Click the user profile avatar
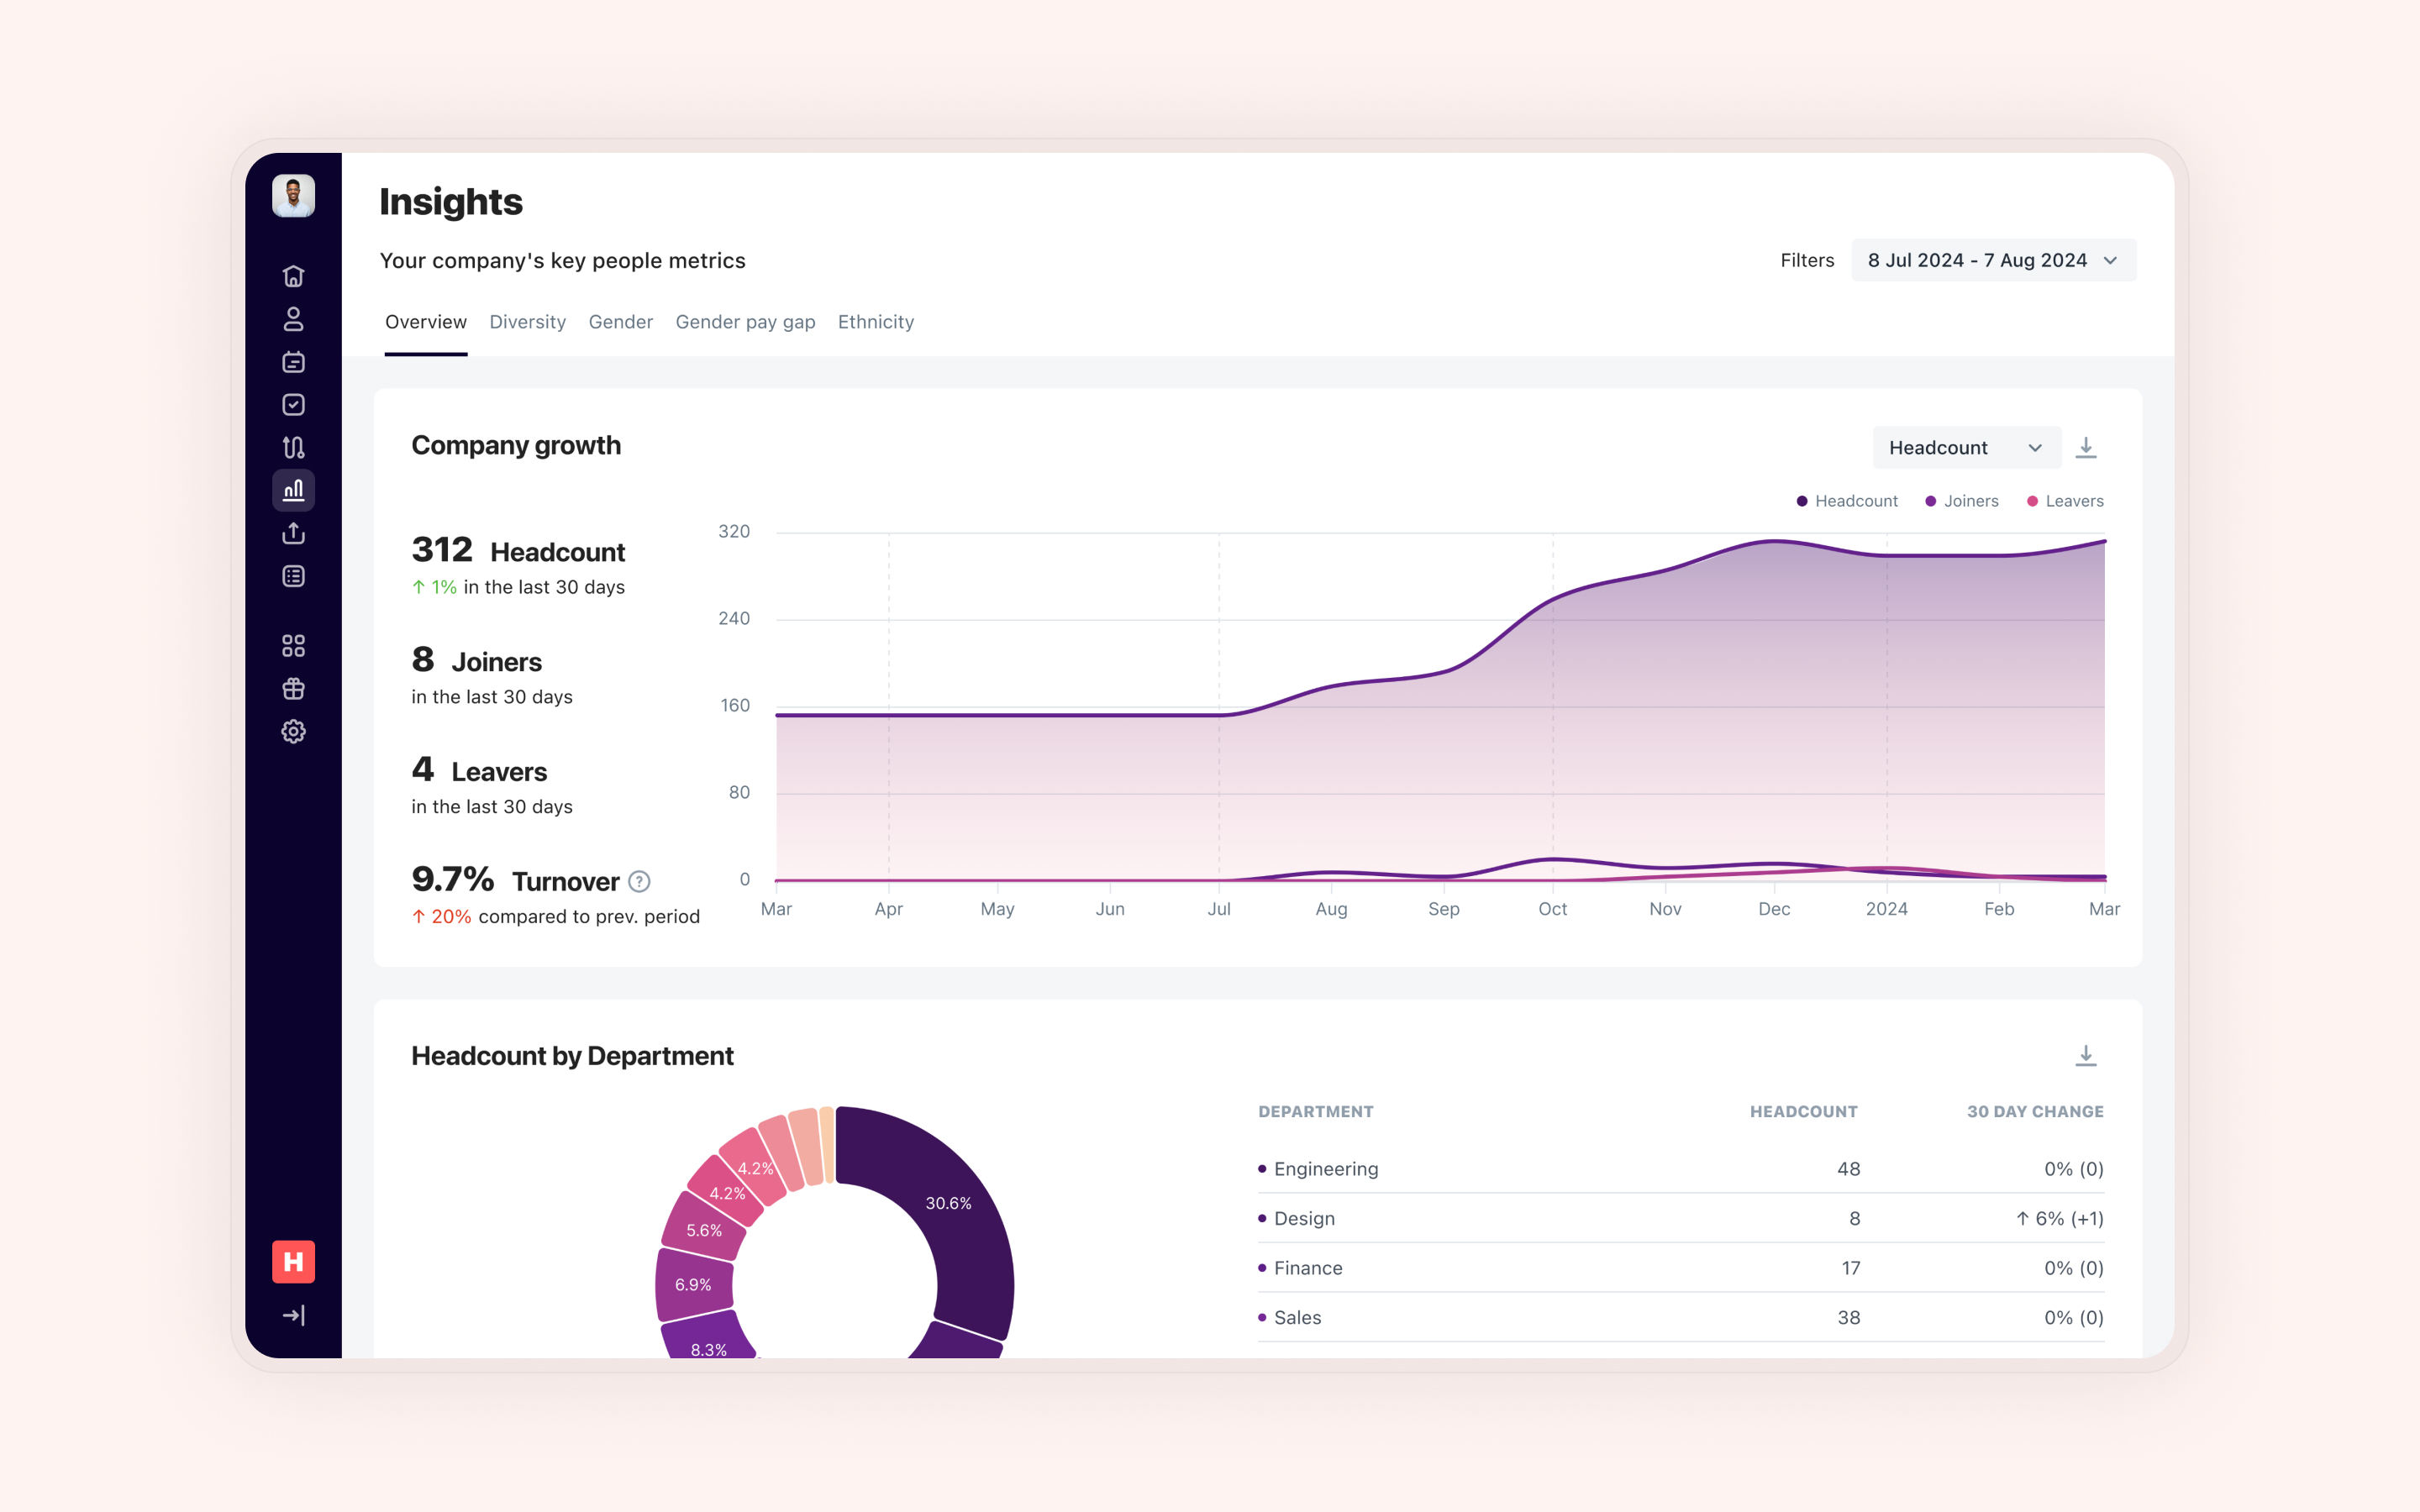Screen dimensions: 2420x1512 (x=293, y=196)
